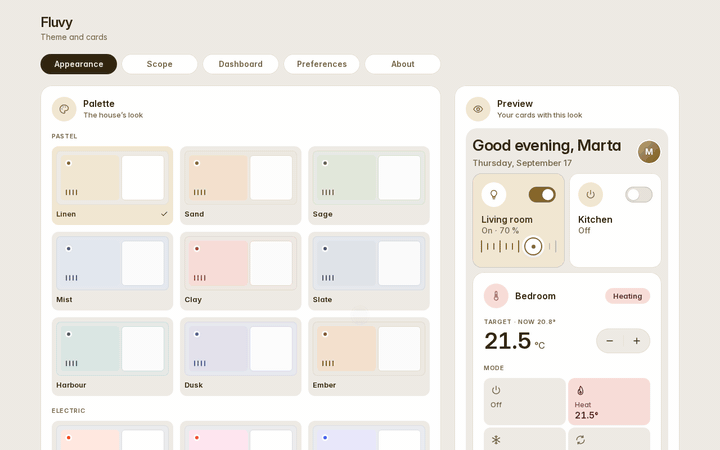
Task: Increase the Bedroom target temperature with plus
Action: click(636, 341)
